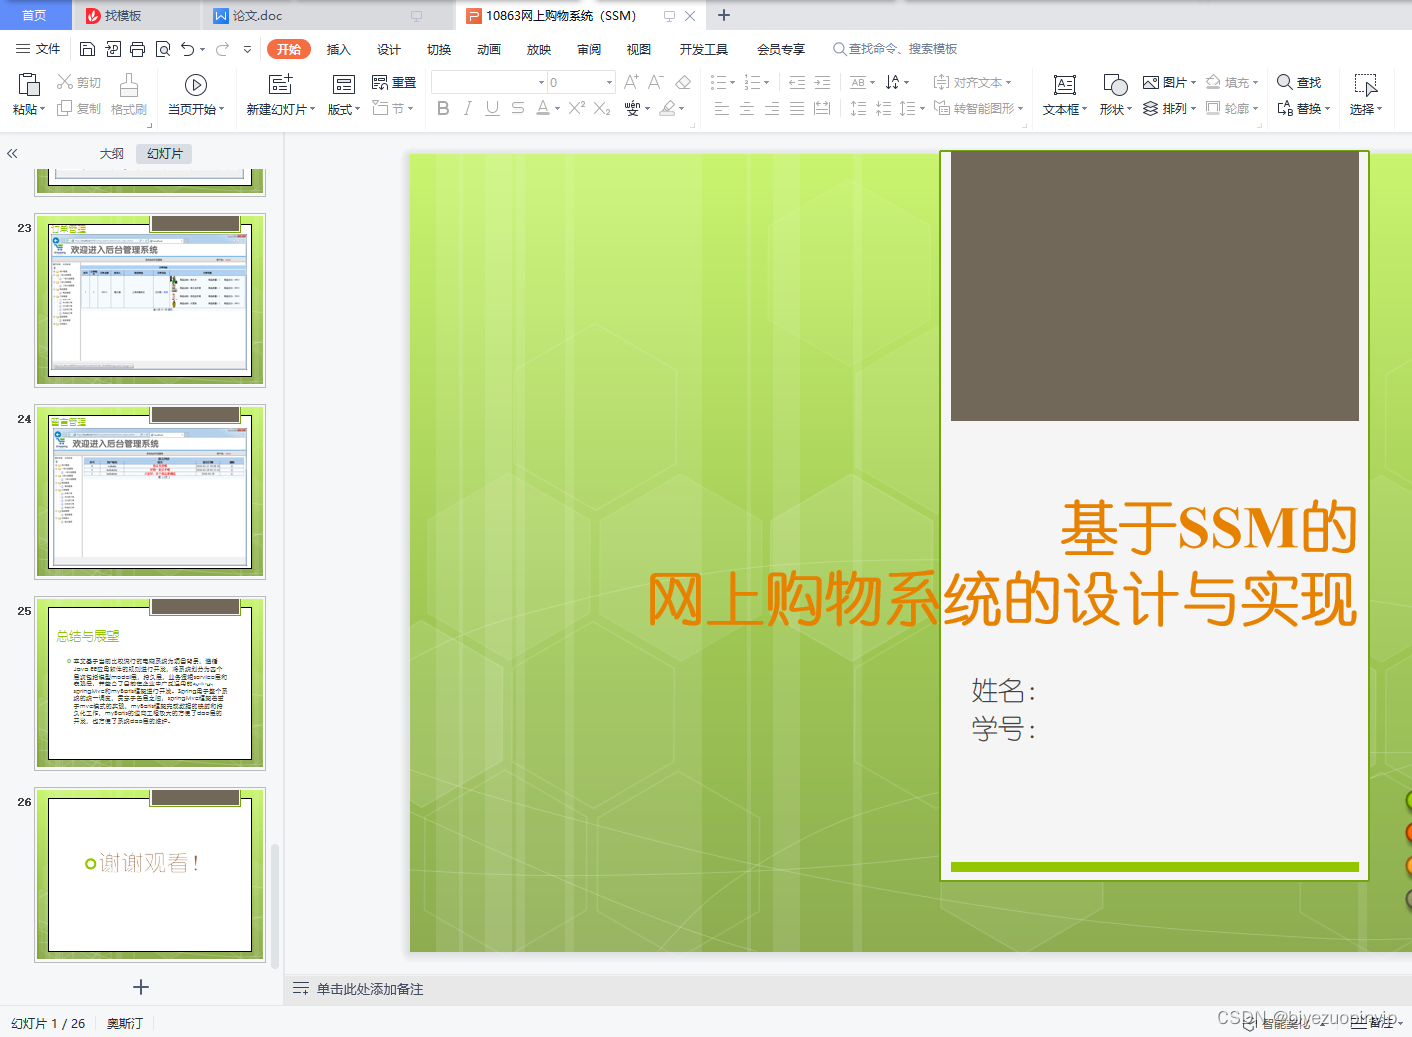Expand quick access toolbar customize arrow
This screenshot has height=1037, width=1412.
click(x=247, y=49)
